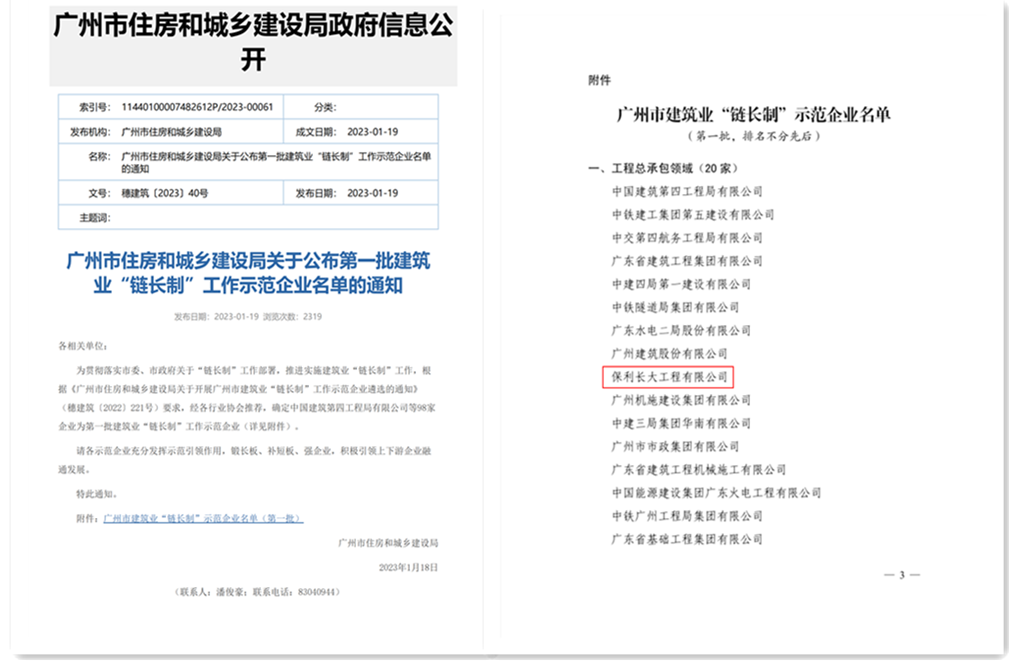The image size is (1009, 661).
Task: Click the 成文日期 value 2023-01-19
Action: tap(373, 132)
